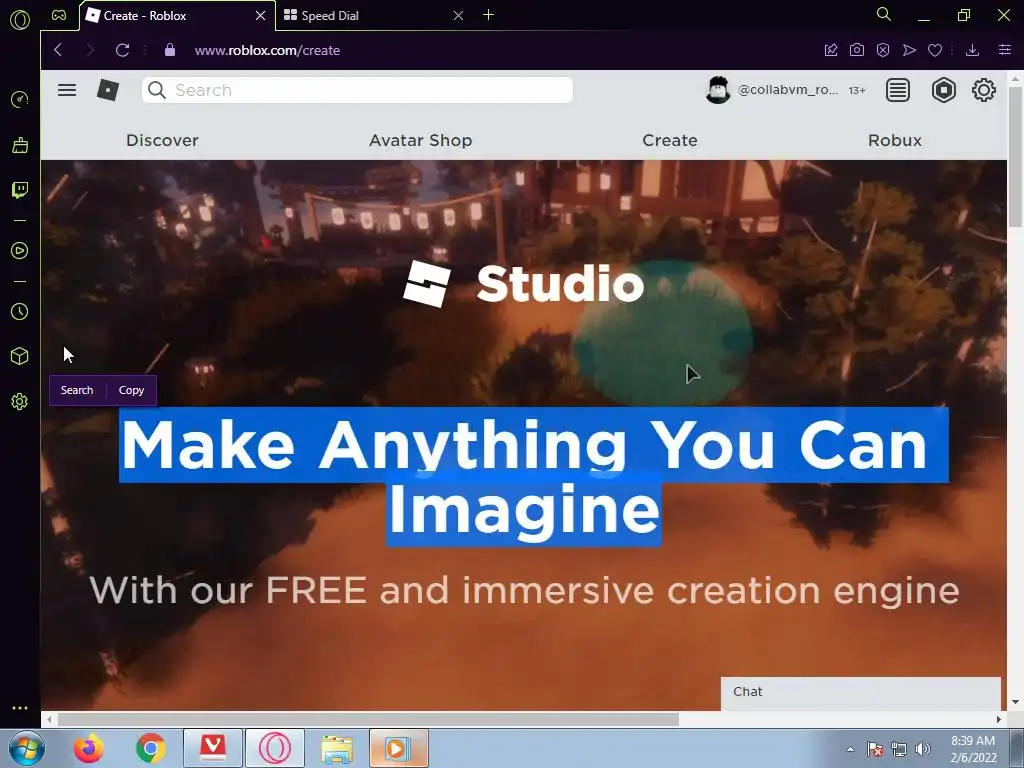The image size is (1024, 768).
Task: Click the horizontal scrollbar right arrow
Action: [999, 719]
